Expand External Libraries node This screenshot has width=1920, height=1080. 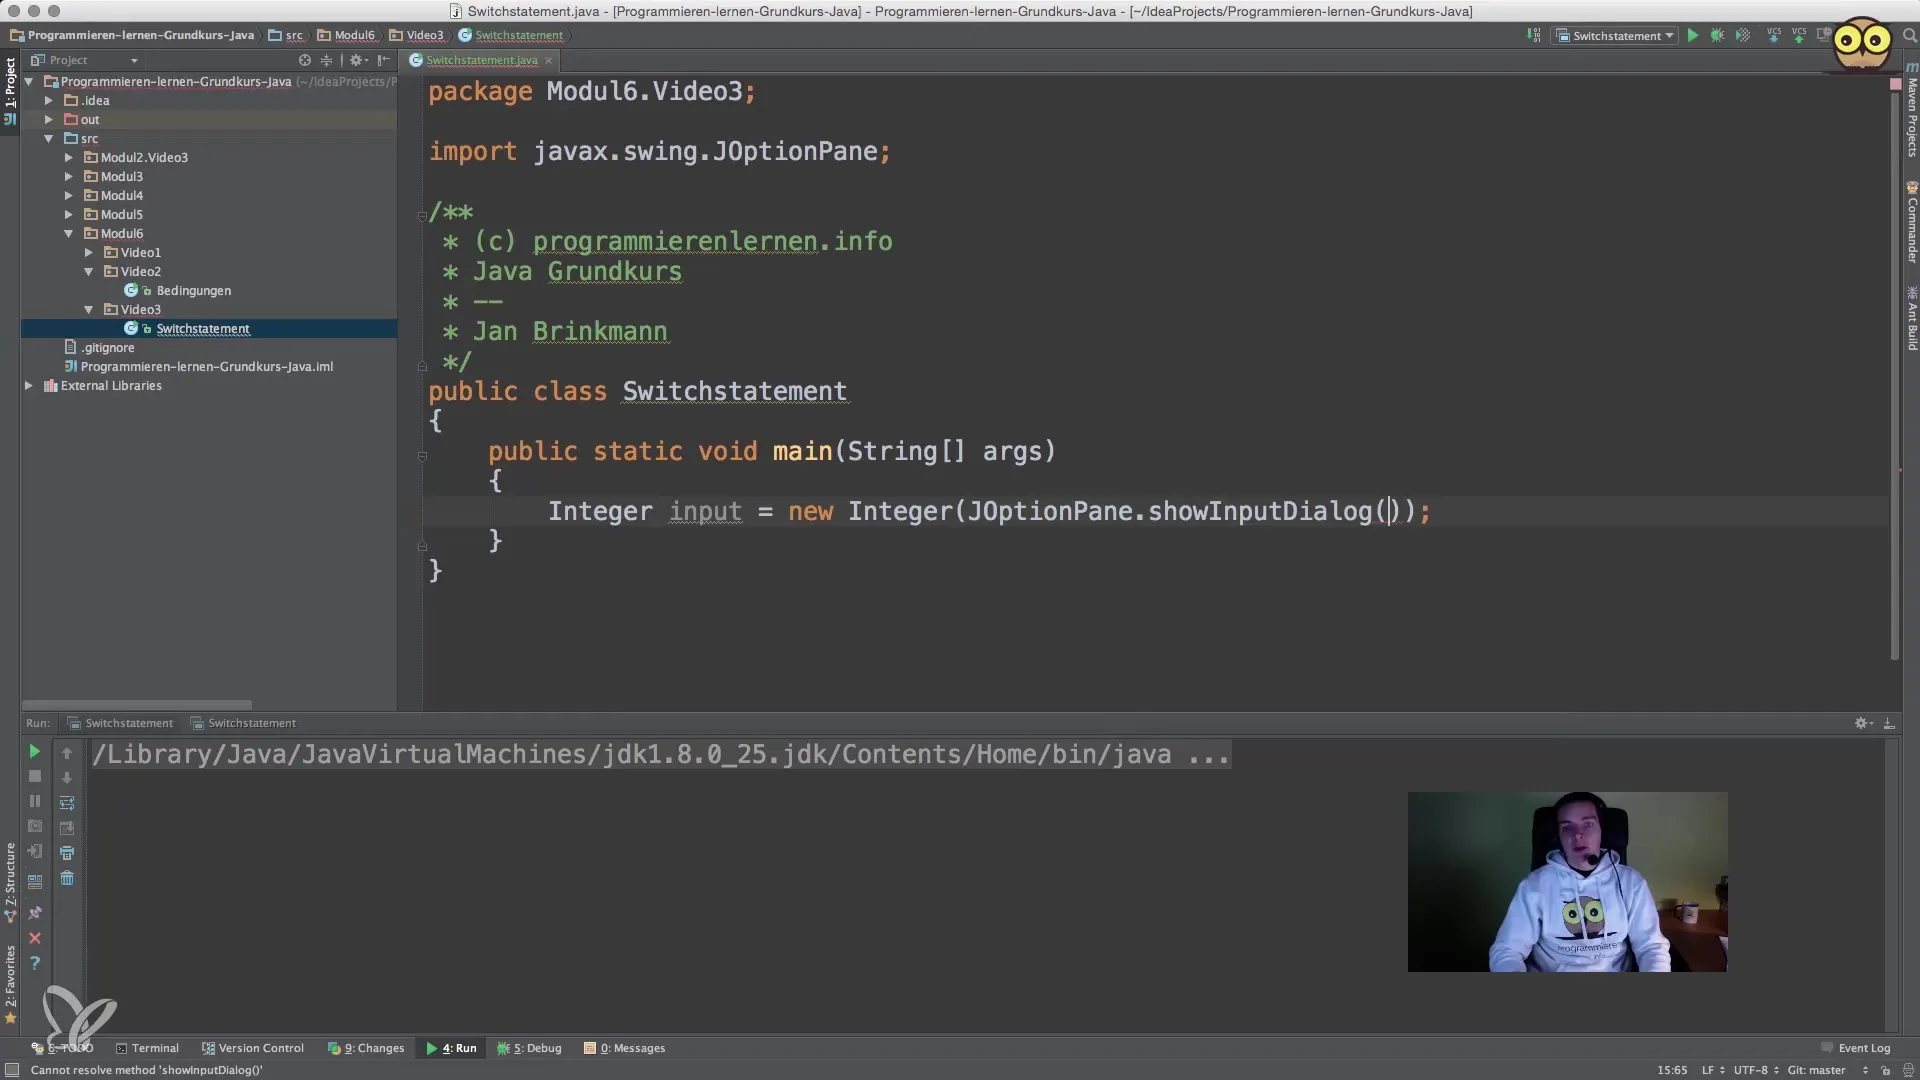pos(29,385)
